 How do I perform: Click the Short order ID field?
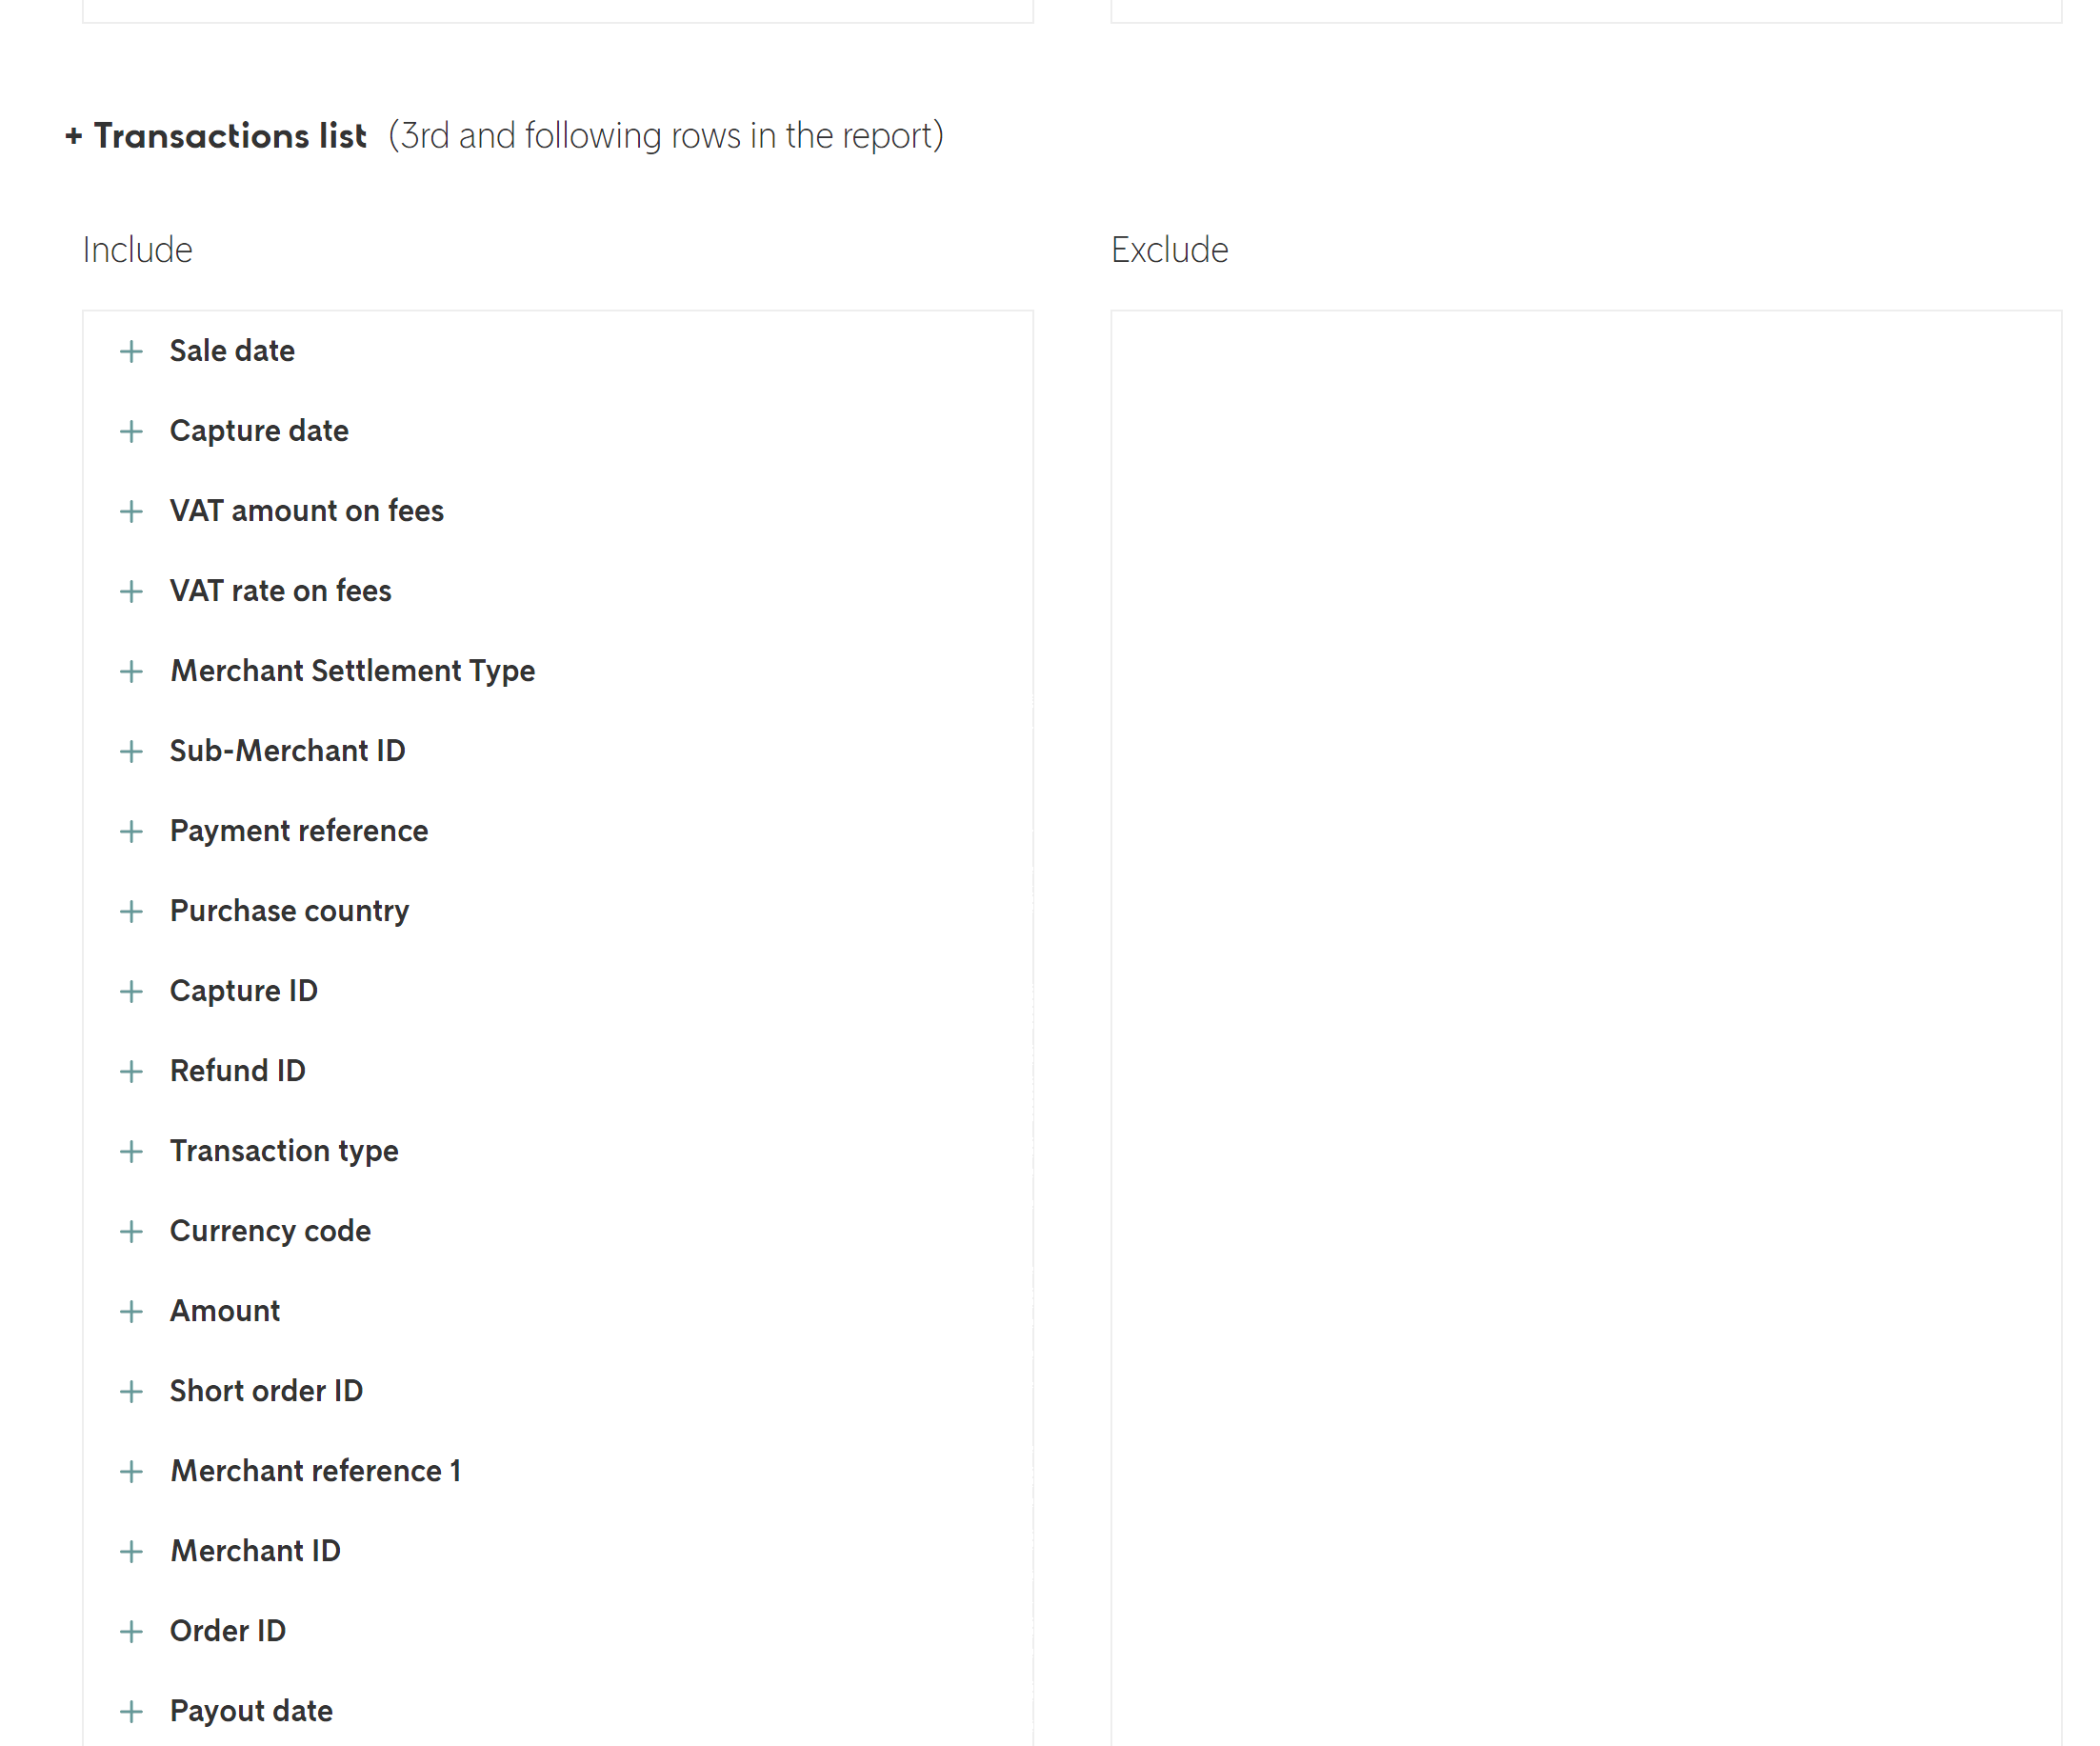(x=266, y=1391)
